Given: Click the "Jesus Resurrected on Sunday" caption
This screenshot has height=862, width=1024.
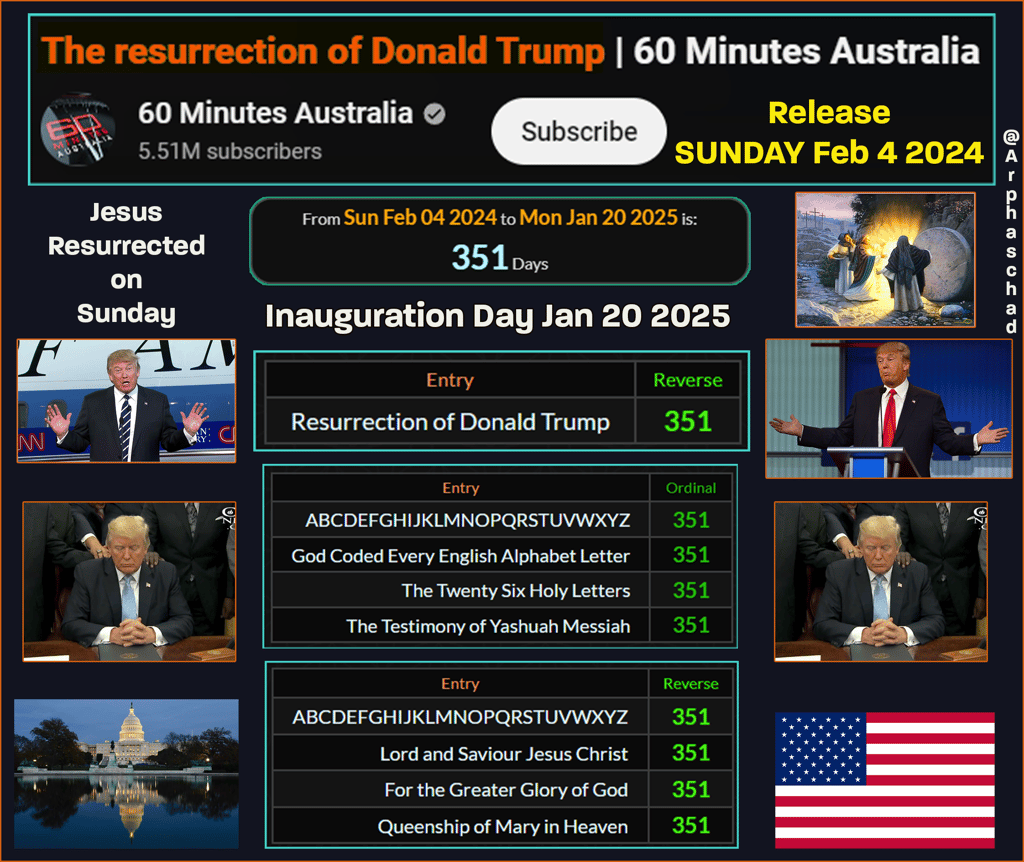Looking at the screenshot, I should coord(126,263).
